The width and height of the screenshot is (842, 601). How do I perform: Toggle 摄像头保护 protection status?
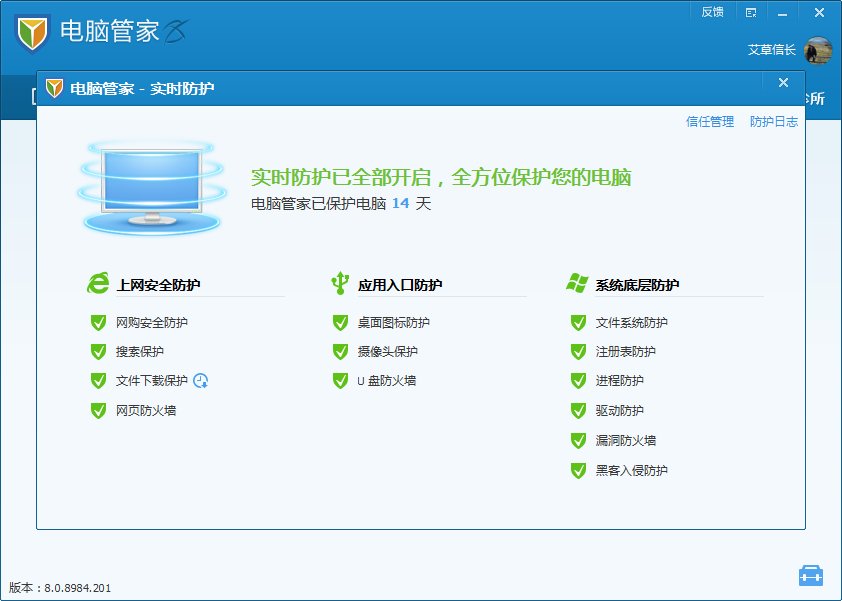tap(340, 352)
